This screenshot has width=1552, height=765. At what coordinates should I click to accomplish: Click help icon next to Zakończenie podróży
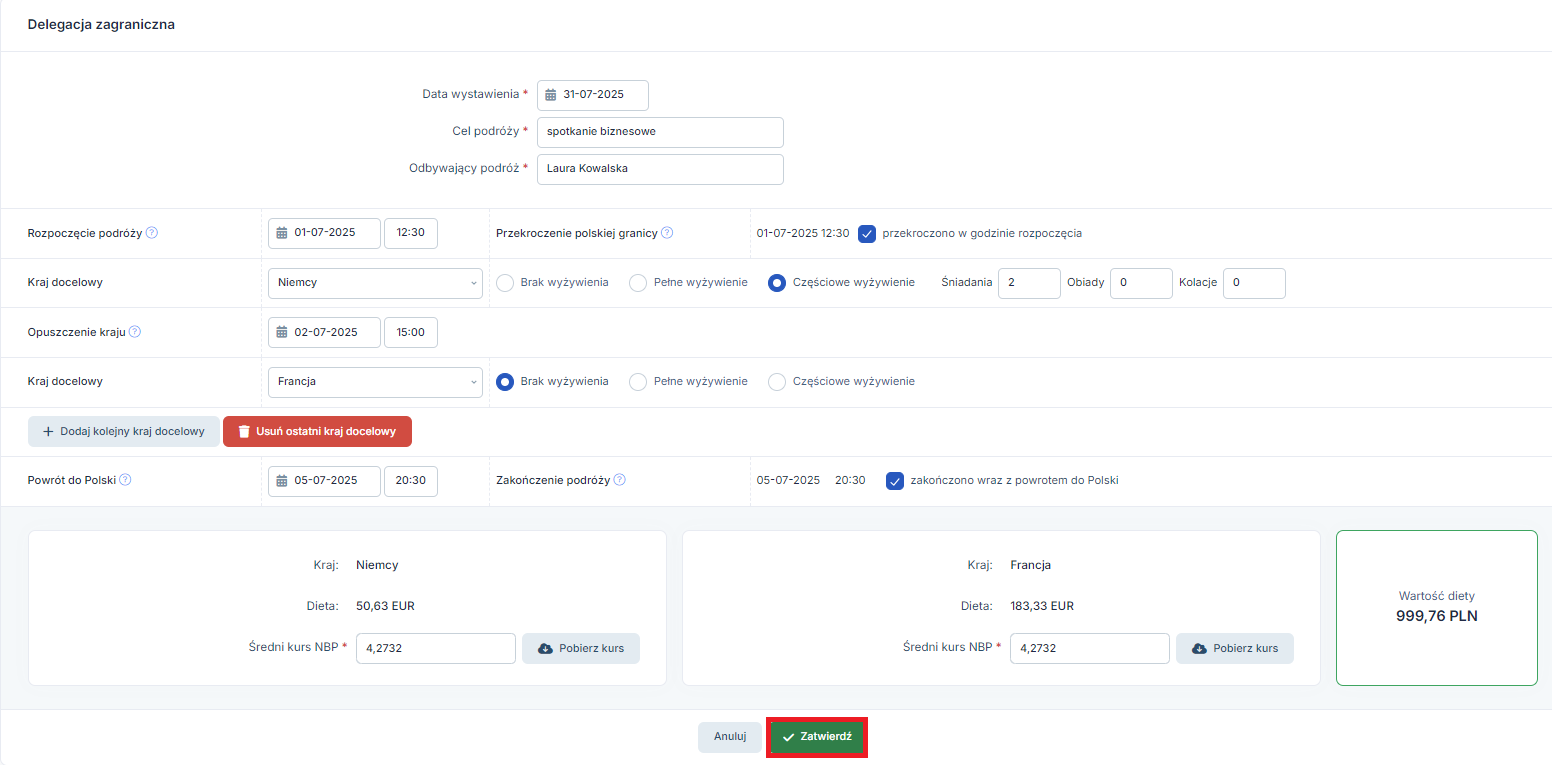click(x=620, y=480)
